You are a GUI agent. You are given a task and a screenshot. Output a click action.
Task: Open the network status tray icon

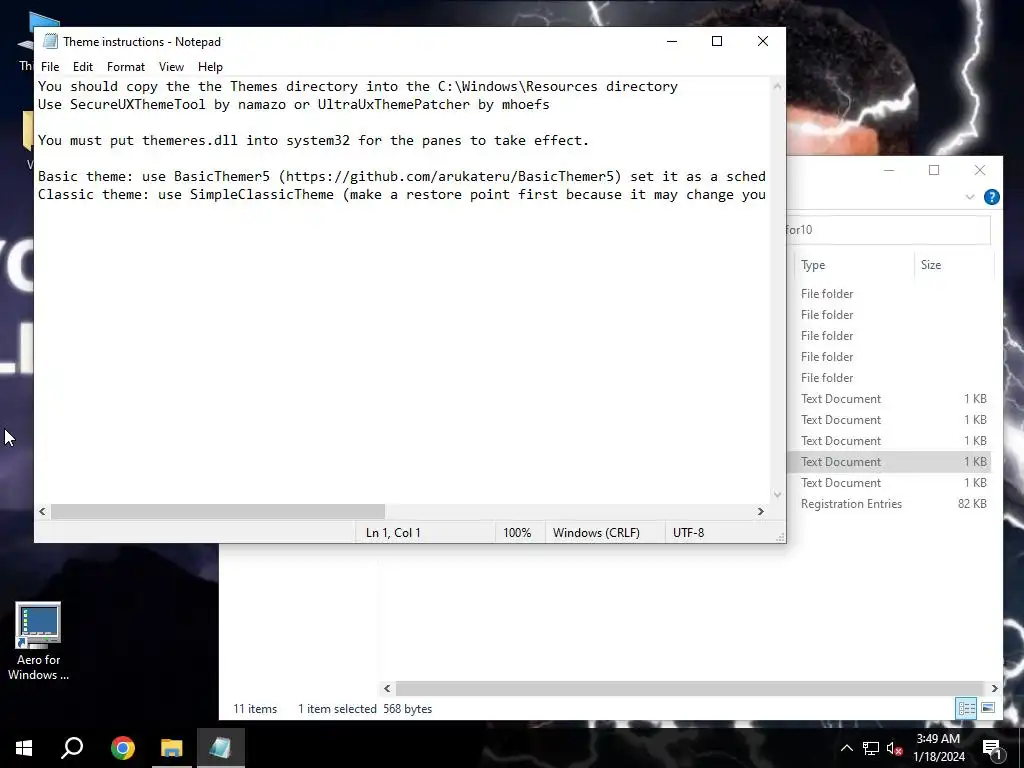(x=871, y=748)
